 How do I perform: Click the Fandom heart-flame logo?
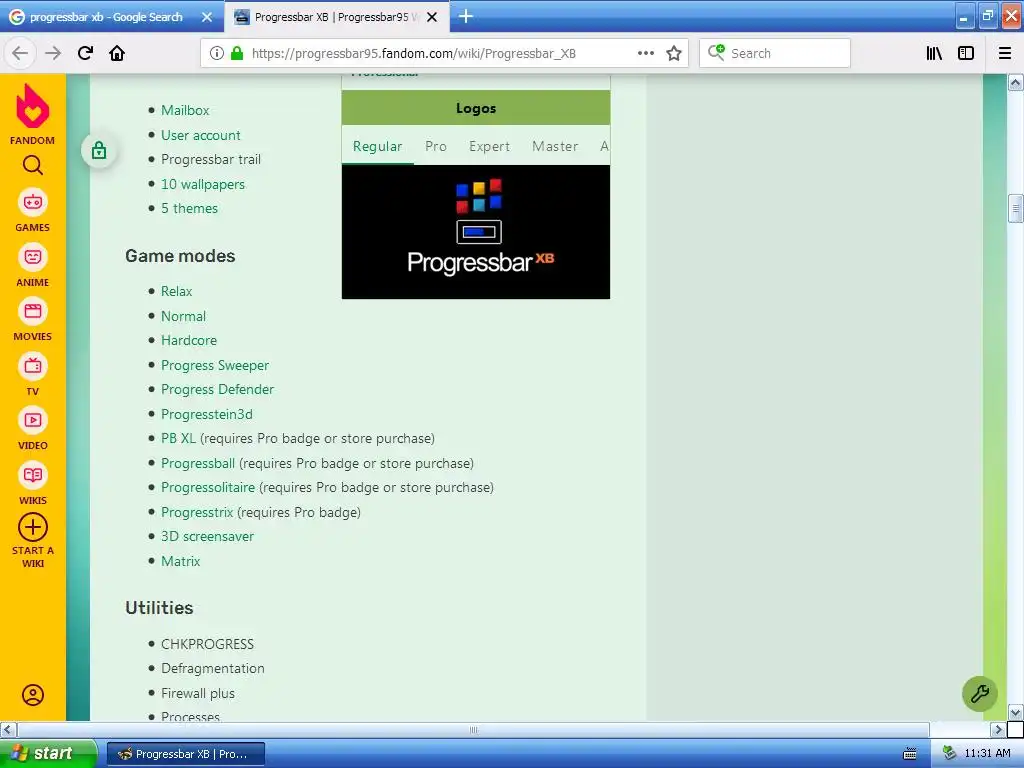(33, 106)
